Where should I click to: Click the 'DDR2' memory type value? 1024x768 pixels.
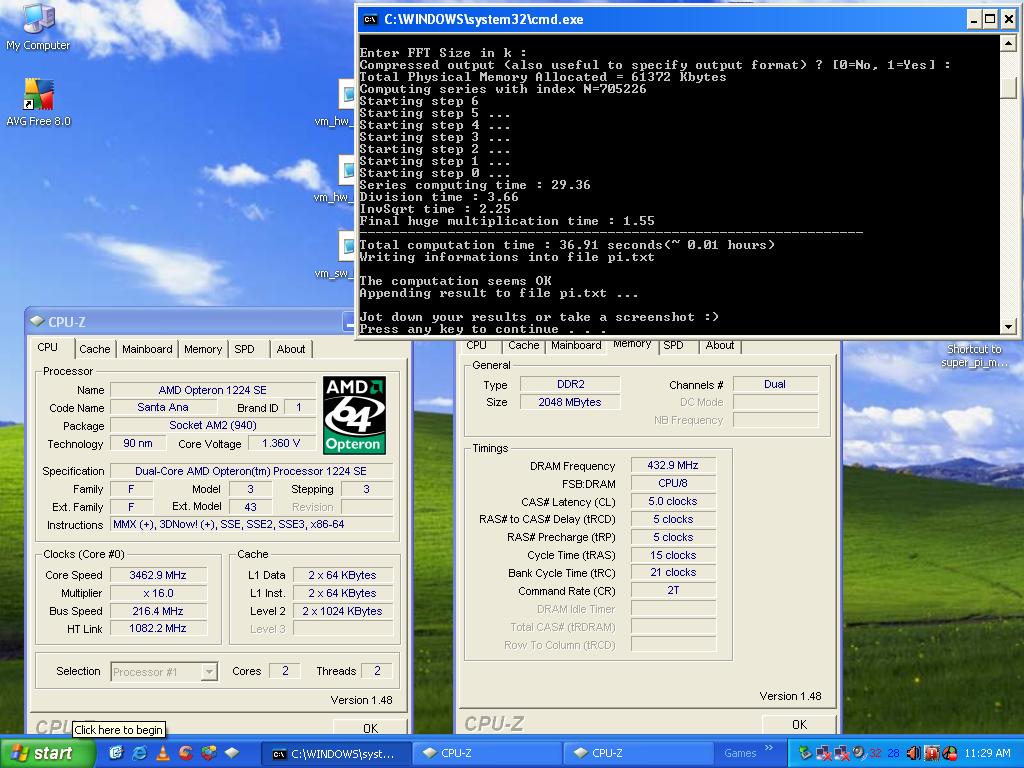pos(569,384)
